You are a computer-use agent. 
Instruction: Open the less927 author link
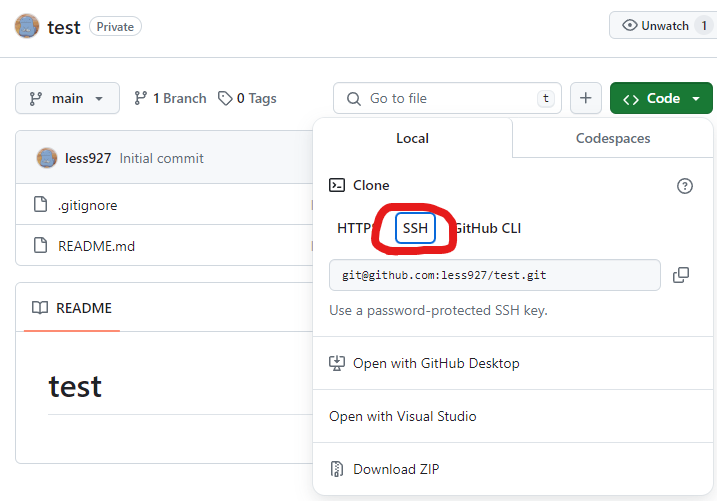pos(88,159)
